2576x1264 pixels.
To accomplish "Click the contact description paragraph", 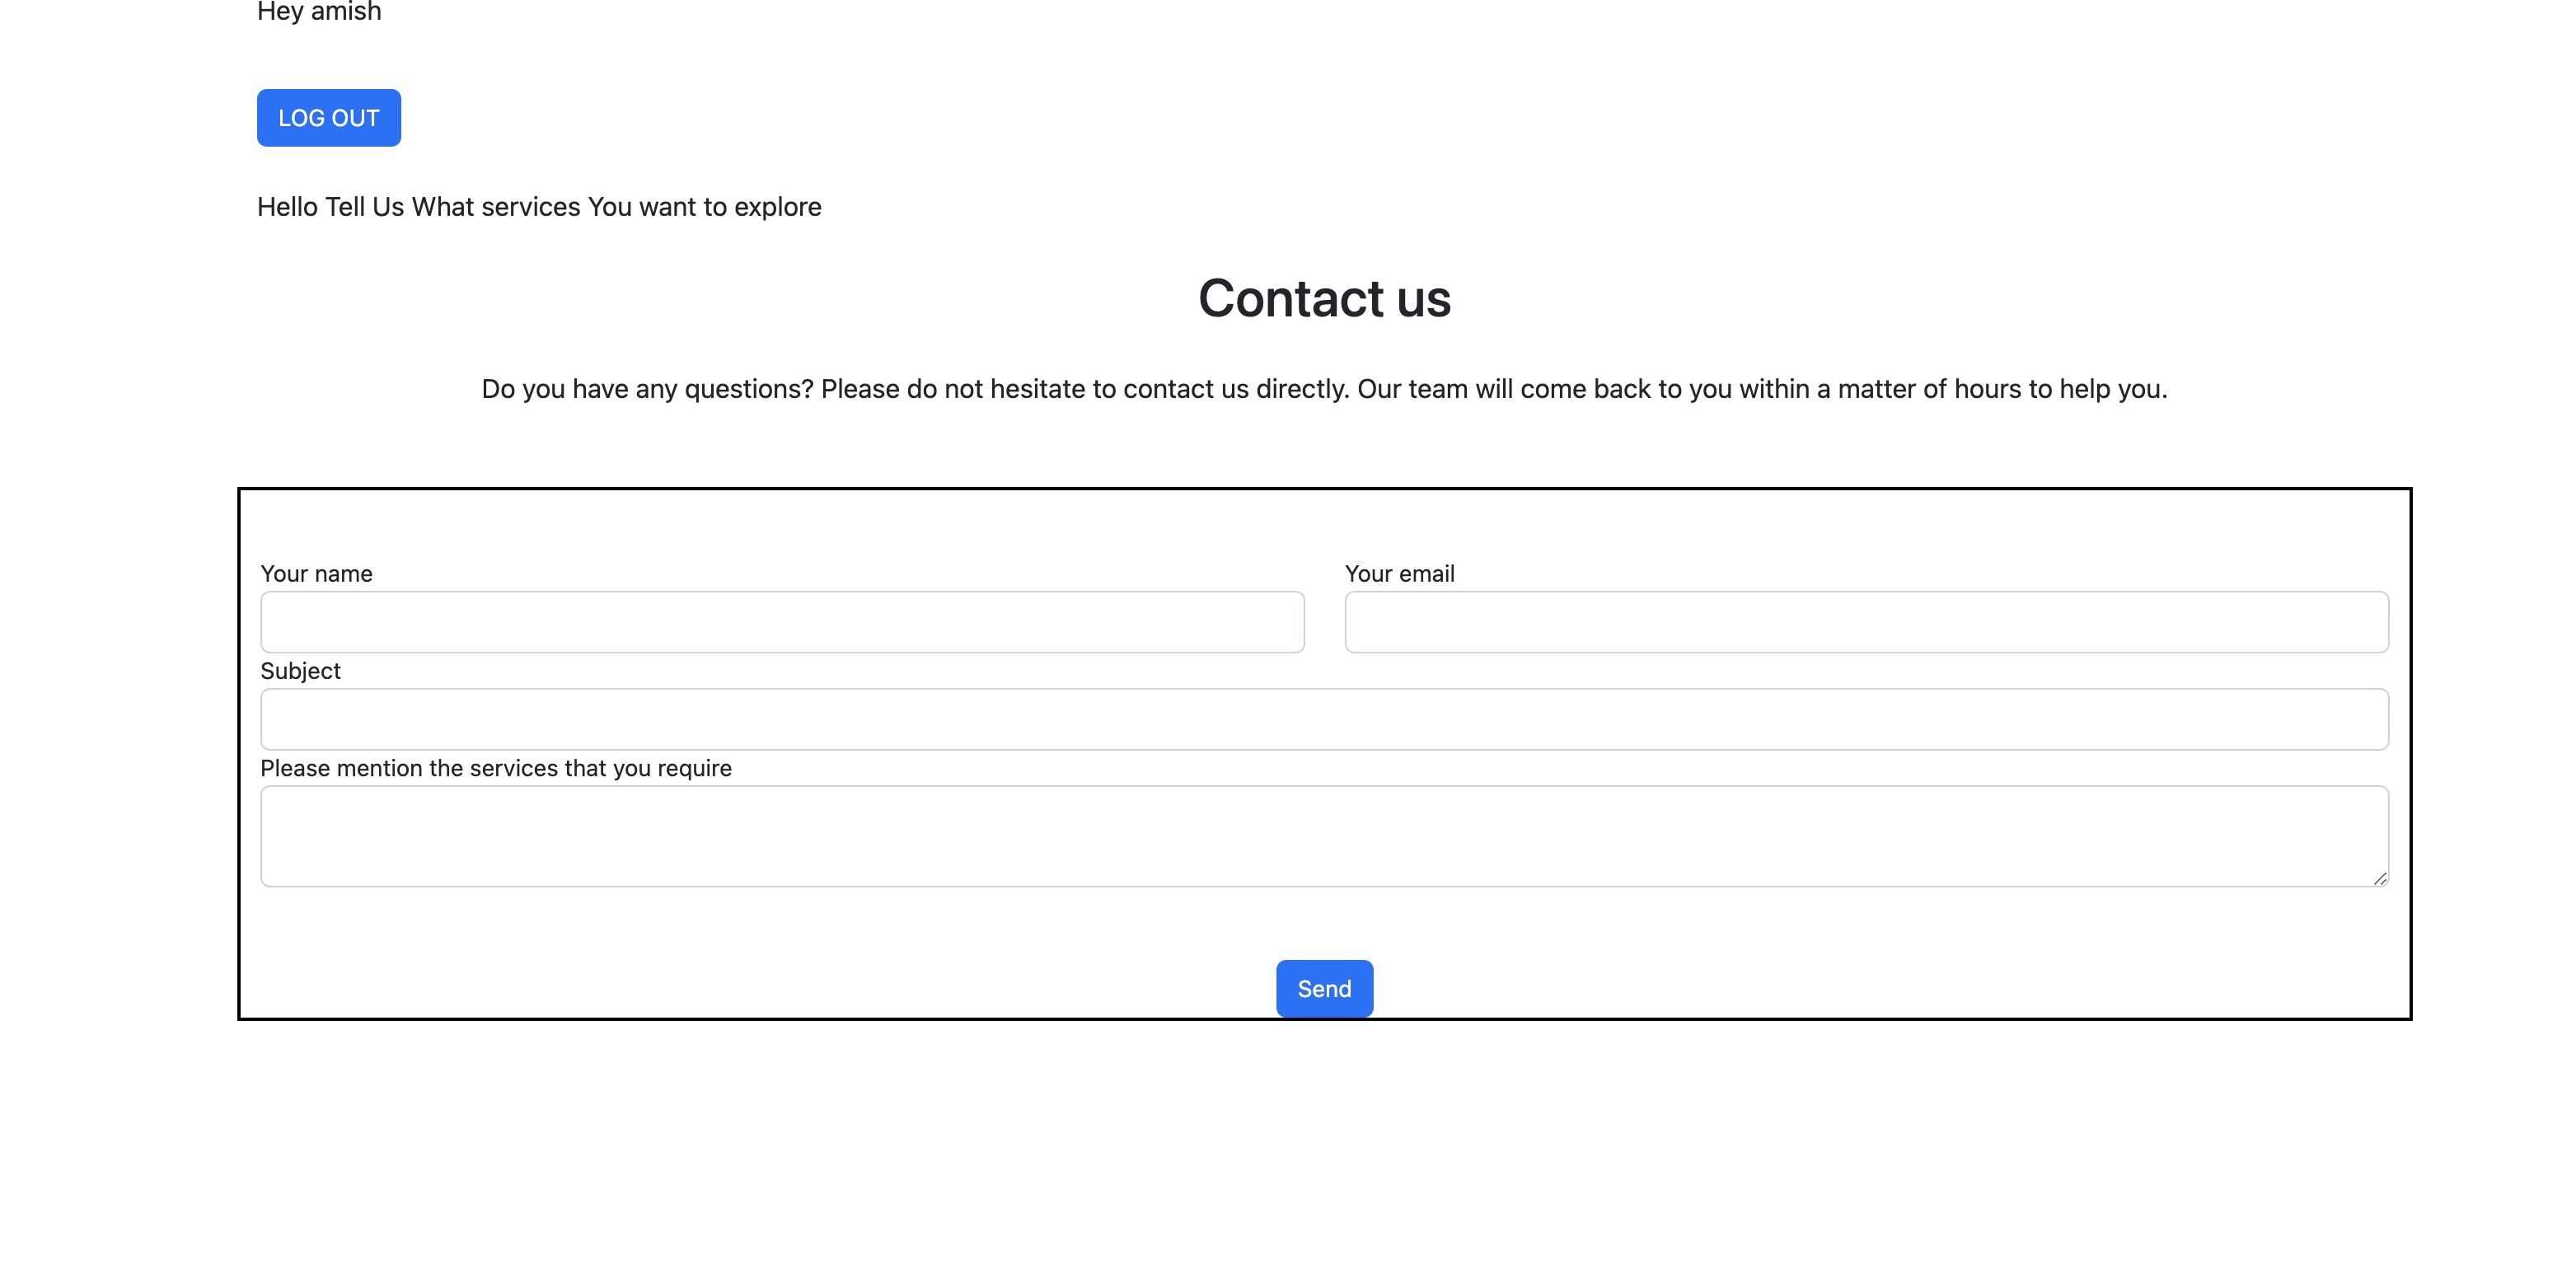I will coord(1324,389).
